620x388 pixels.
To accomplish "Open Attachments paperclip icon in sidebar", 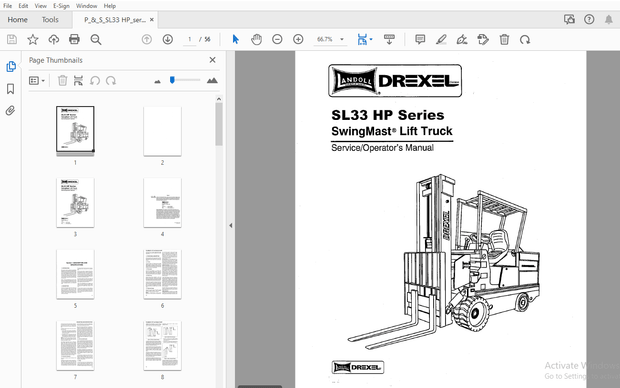I will click(11, 110).
